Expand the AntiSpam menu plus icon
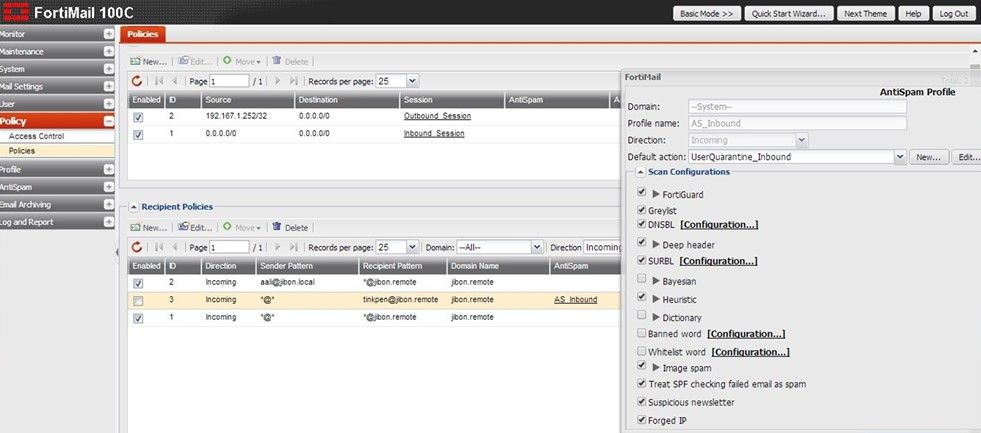This screenshot has height=433, width=981. coord(109,187)
